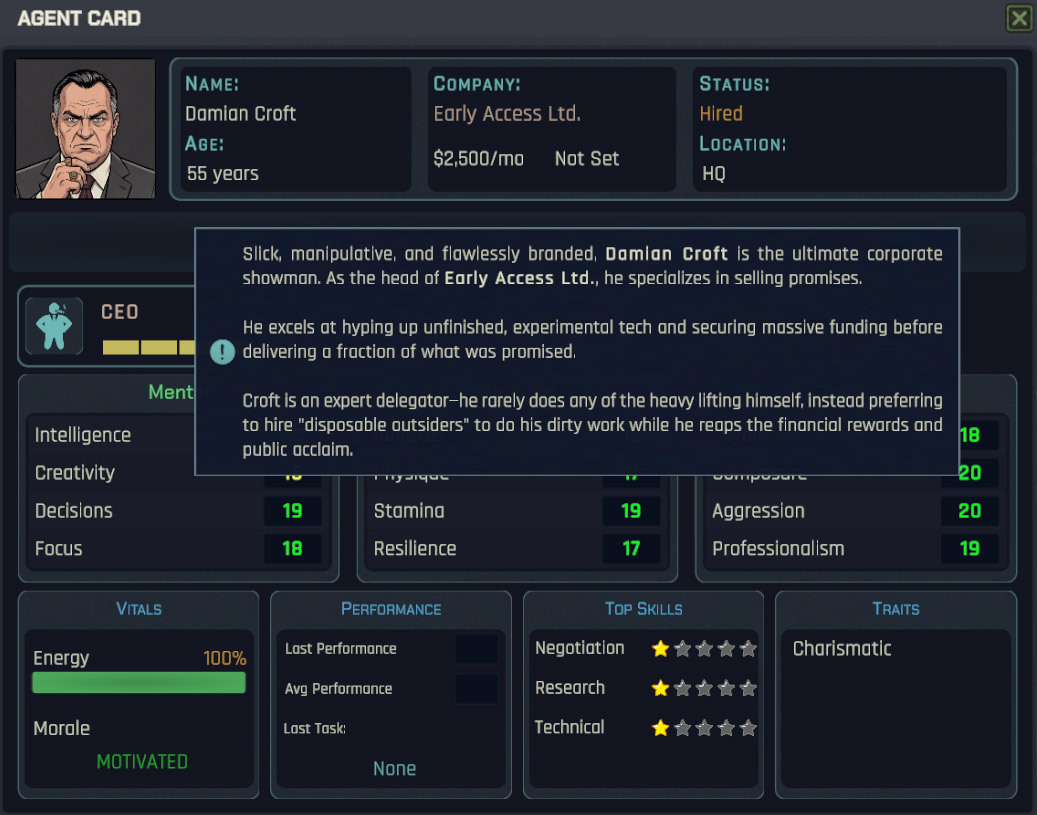Click the Last Performance value box
Viewport: 1037px width, 815px height.
coord(476,649)
